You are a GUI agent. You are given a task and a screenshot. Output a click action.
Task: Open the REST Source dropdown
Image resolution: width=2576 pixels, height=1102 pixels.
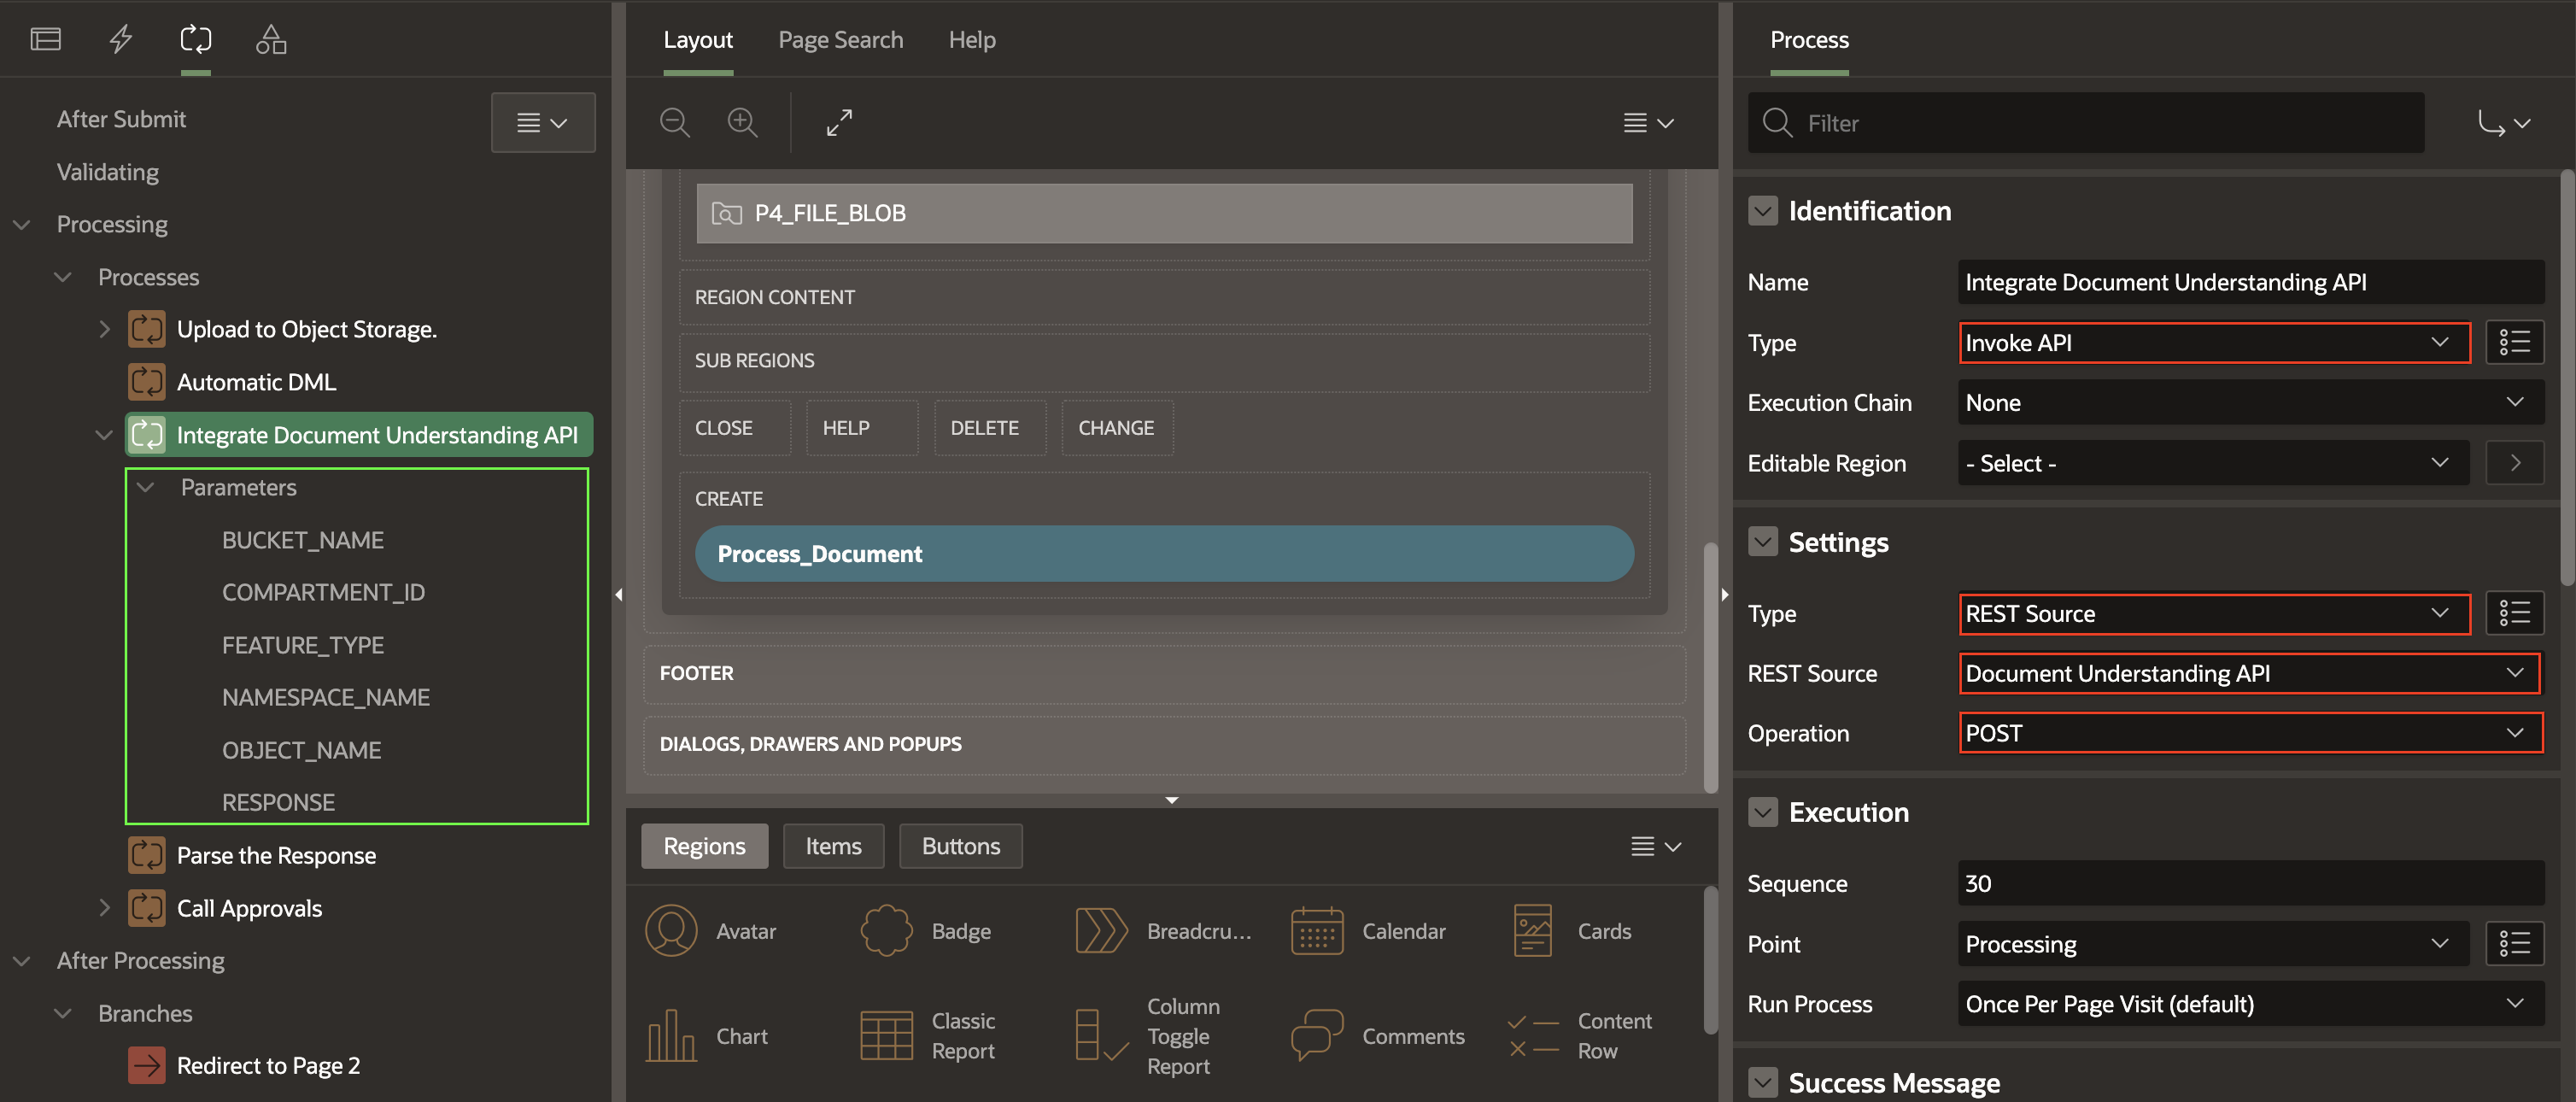pyautogui.click(x=2250, y=674)
